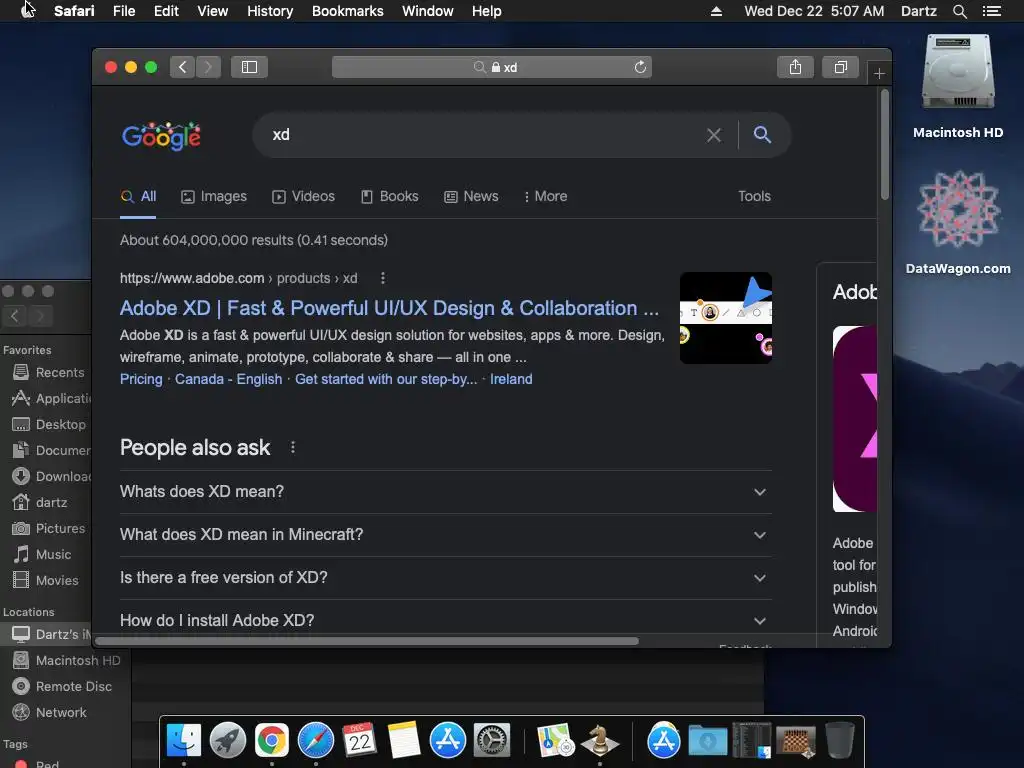Open the Safari Share button

(795, 67)
